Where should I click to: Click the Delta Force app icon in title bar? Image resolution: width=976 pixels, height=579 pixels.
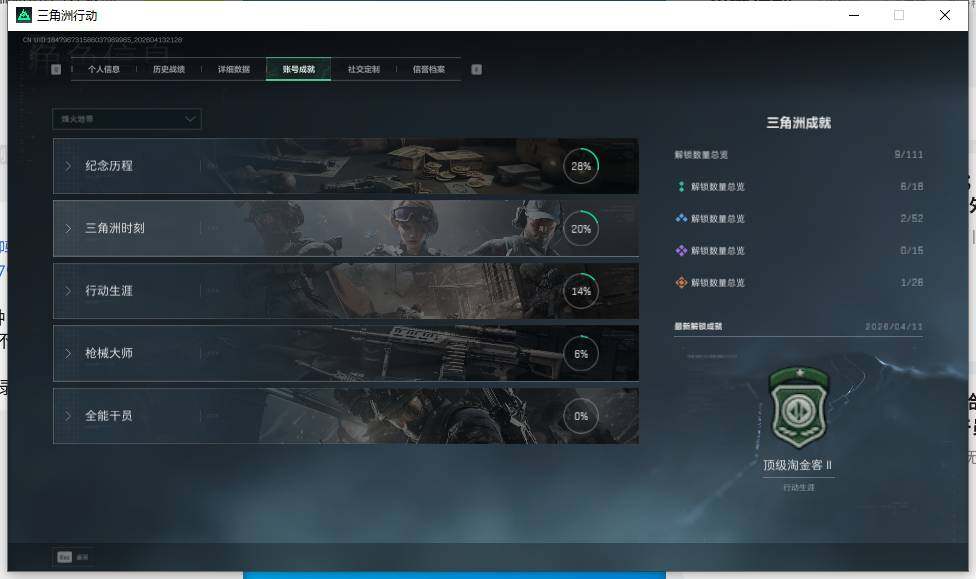tap(24, 15)
